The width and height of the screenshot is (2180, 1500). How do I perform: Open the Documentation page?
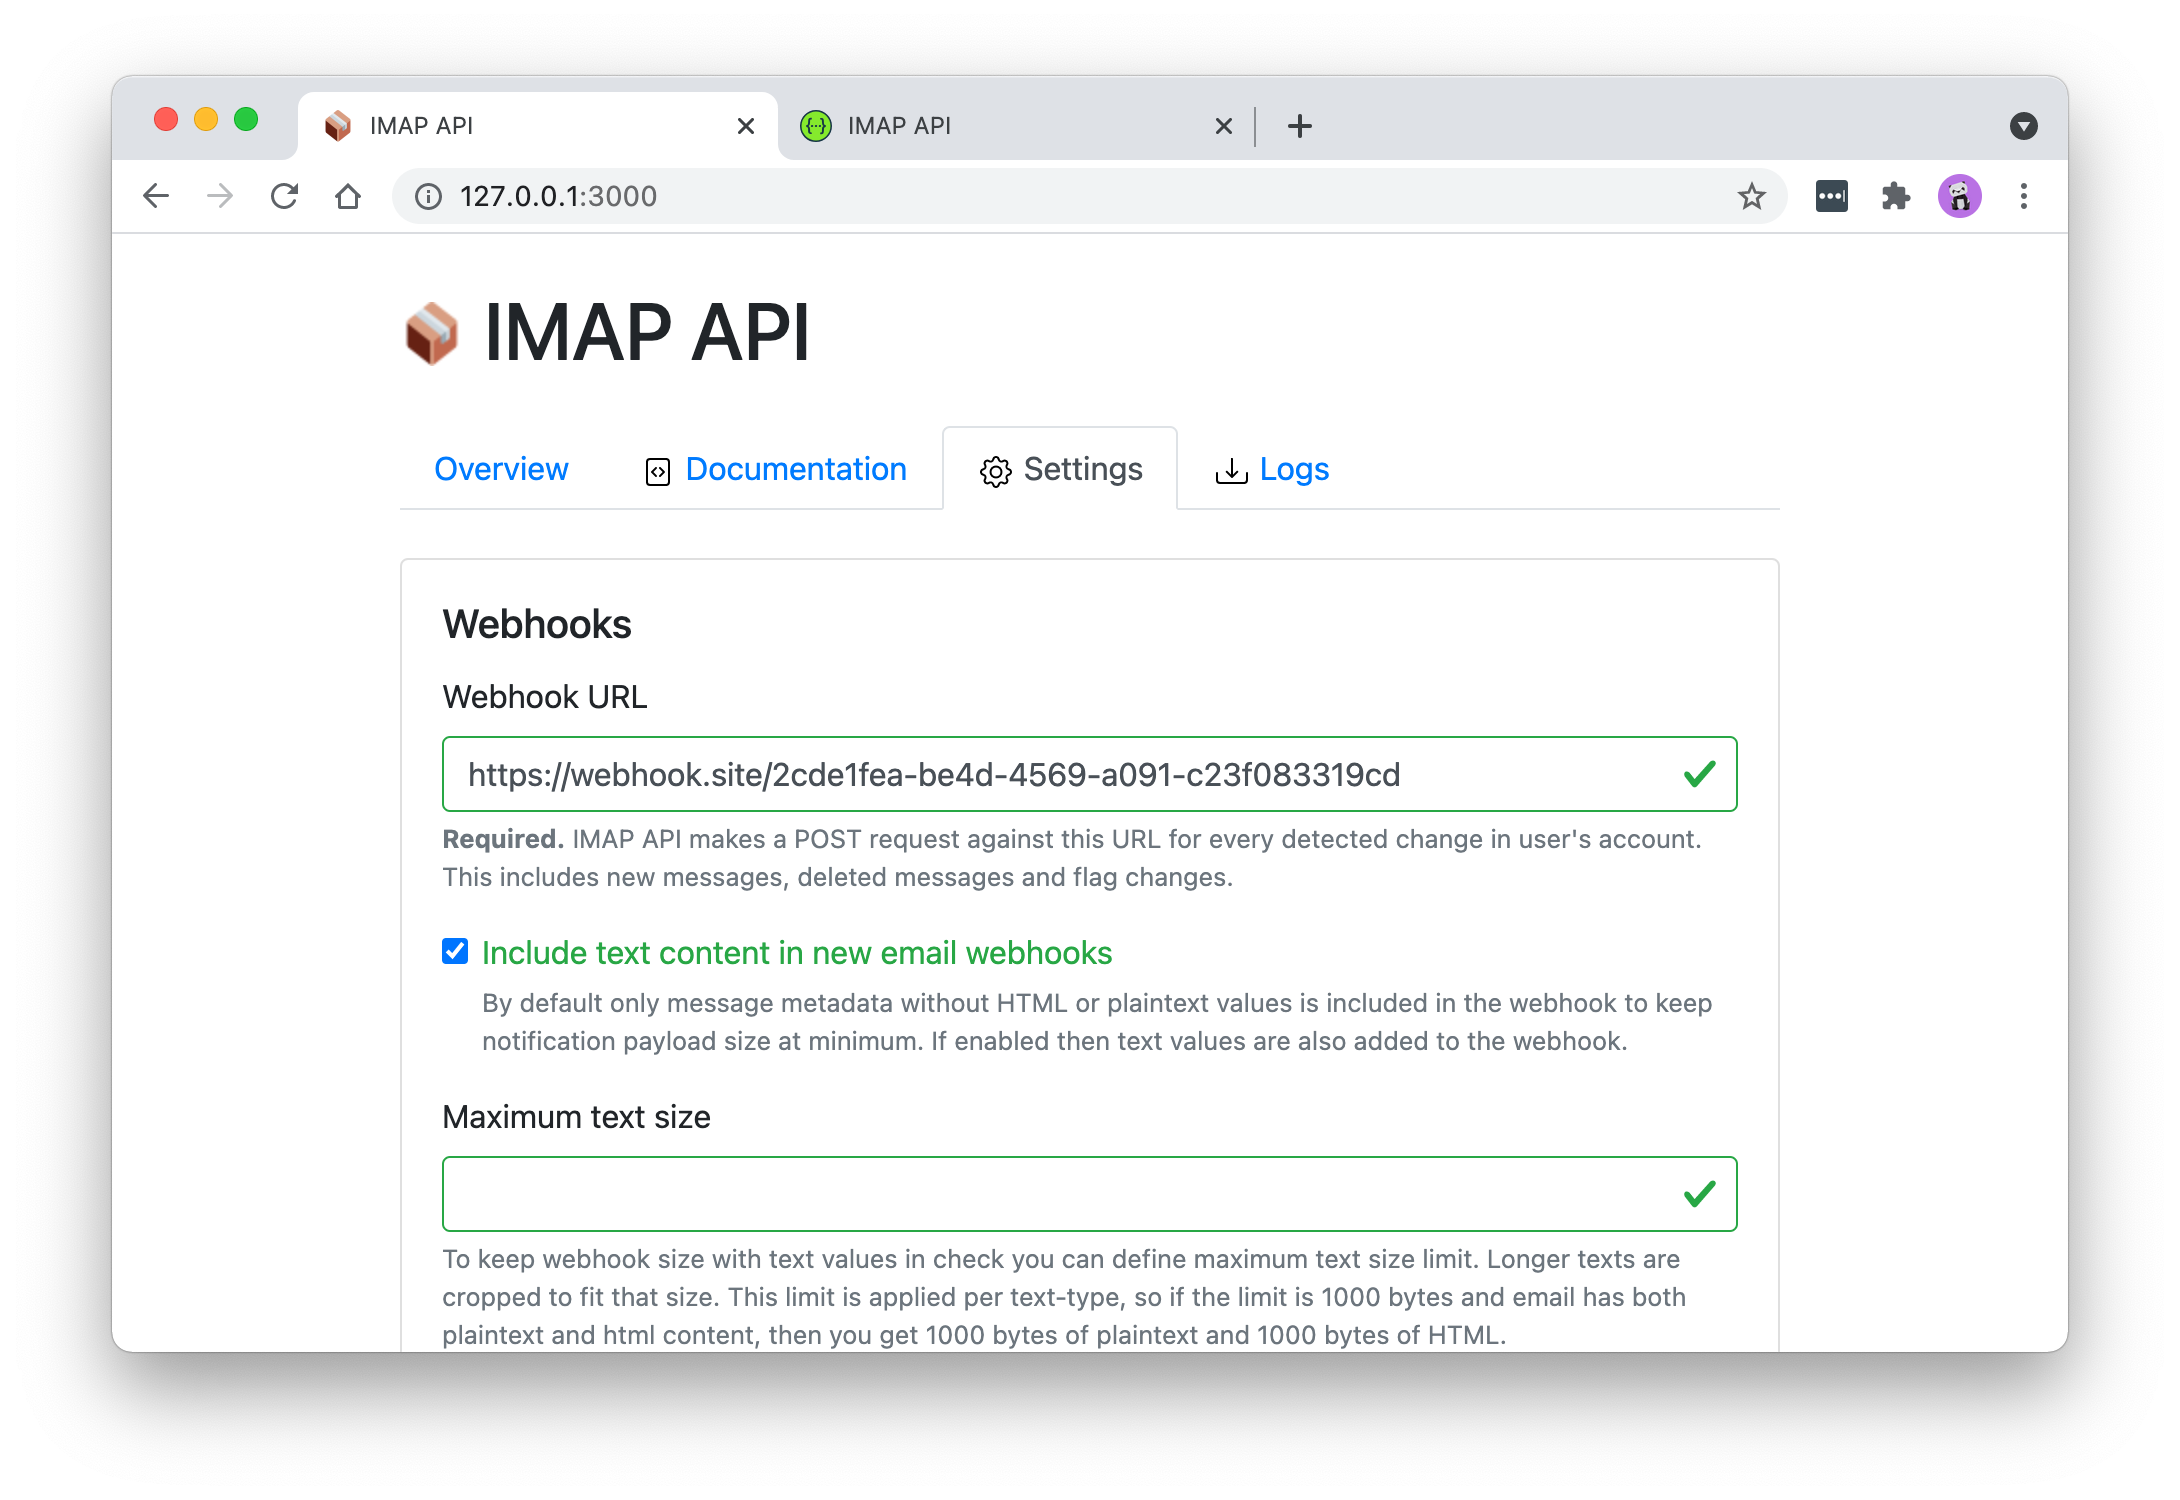click(796, 470)
